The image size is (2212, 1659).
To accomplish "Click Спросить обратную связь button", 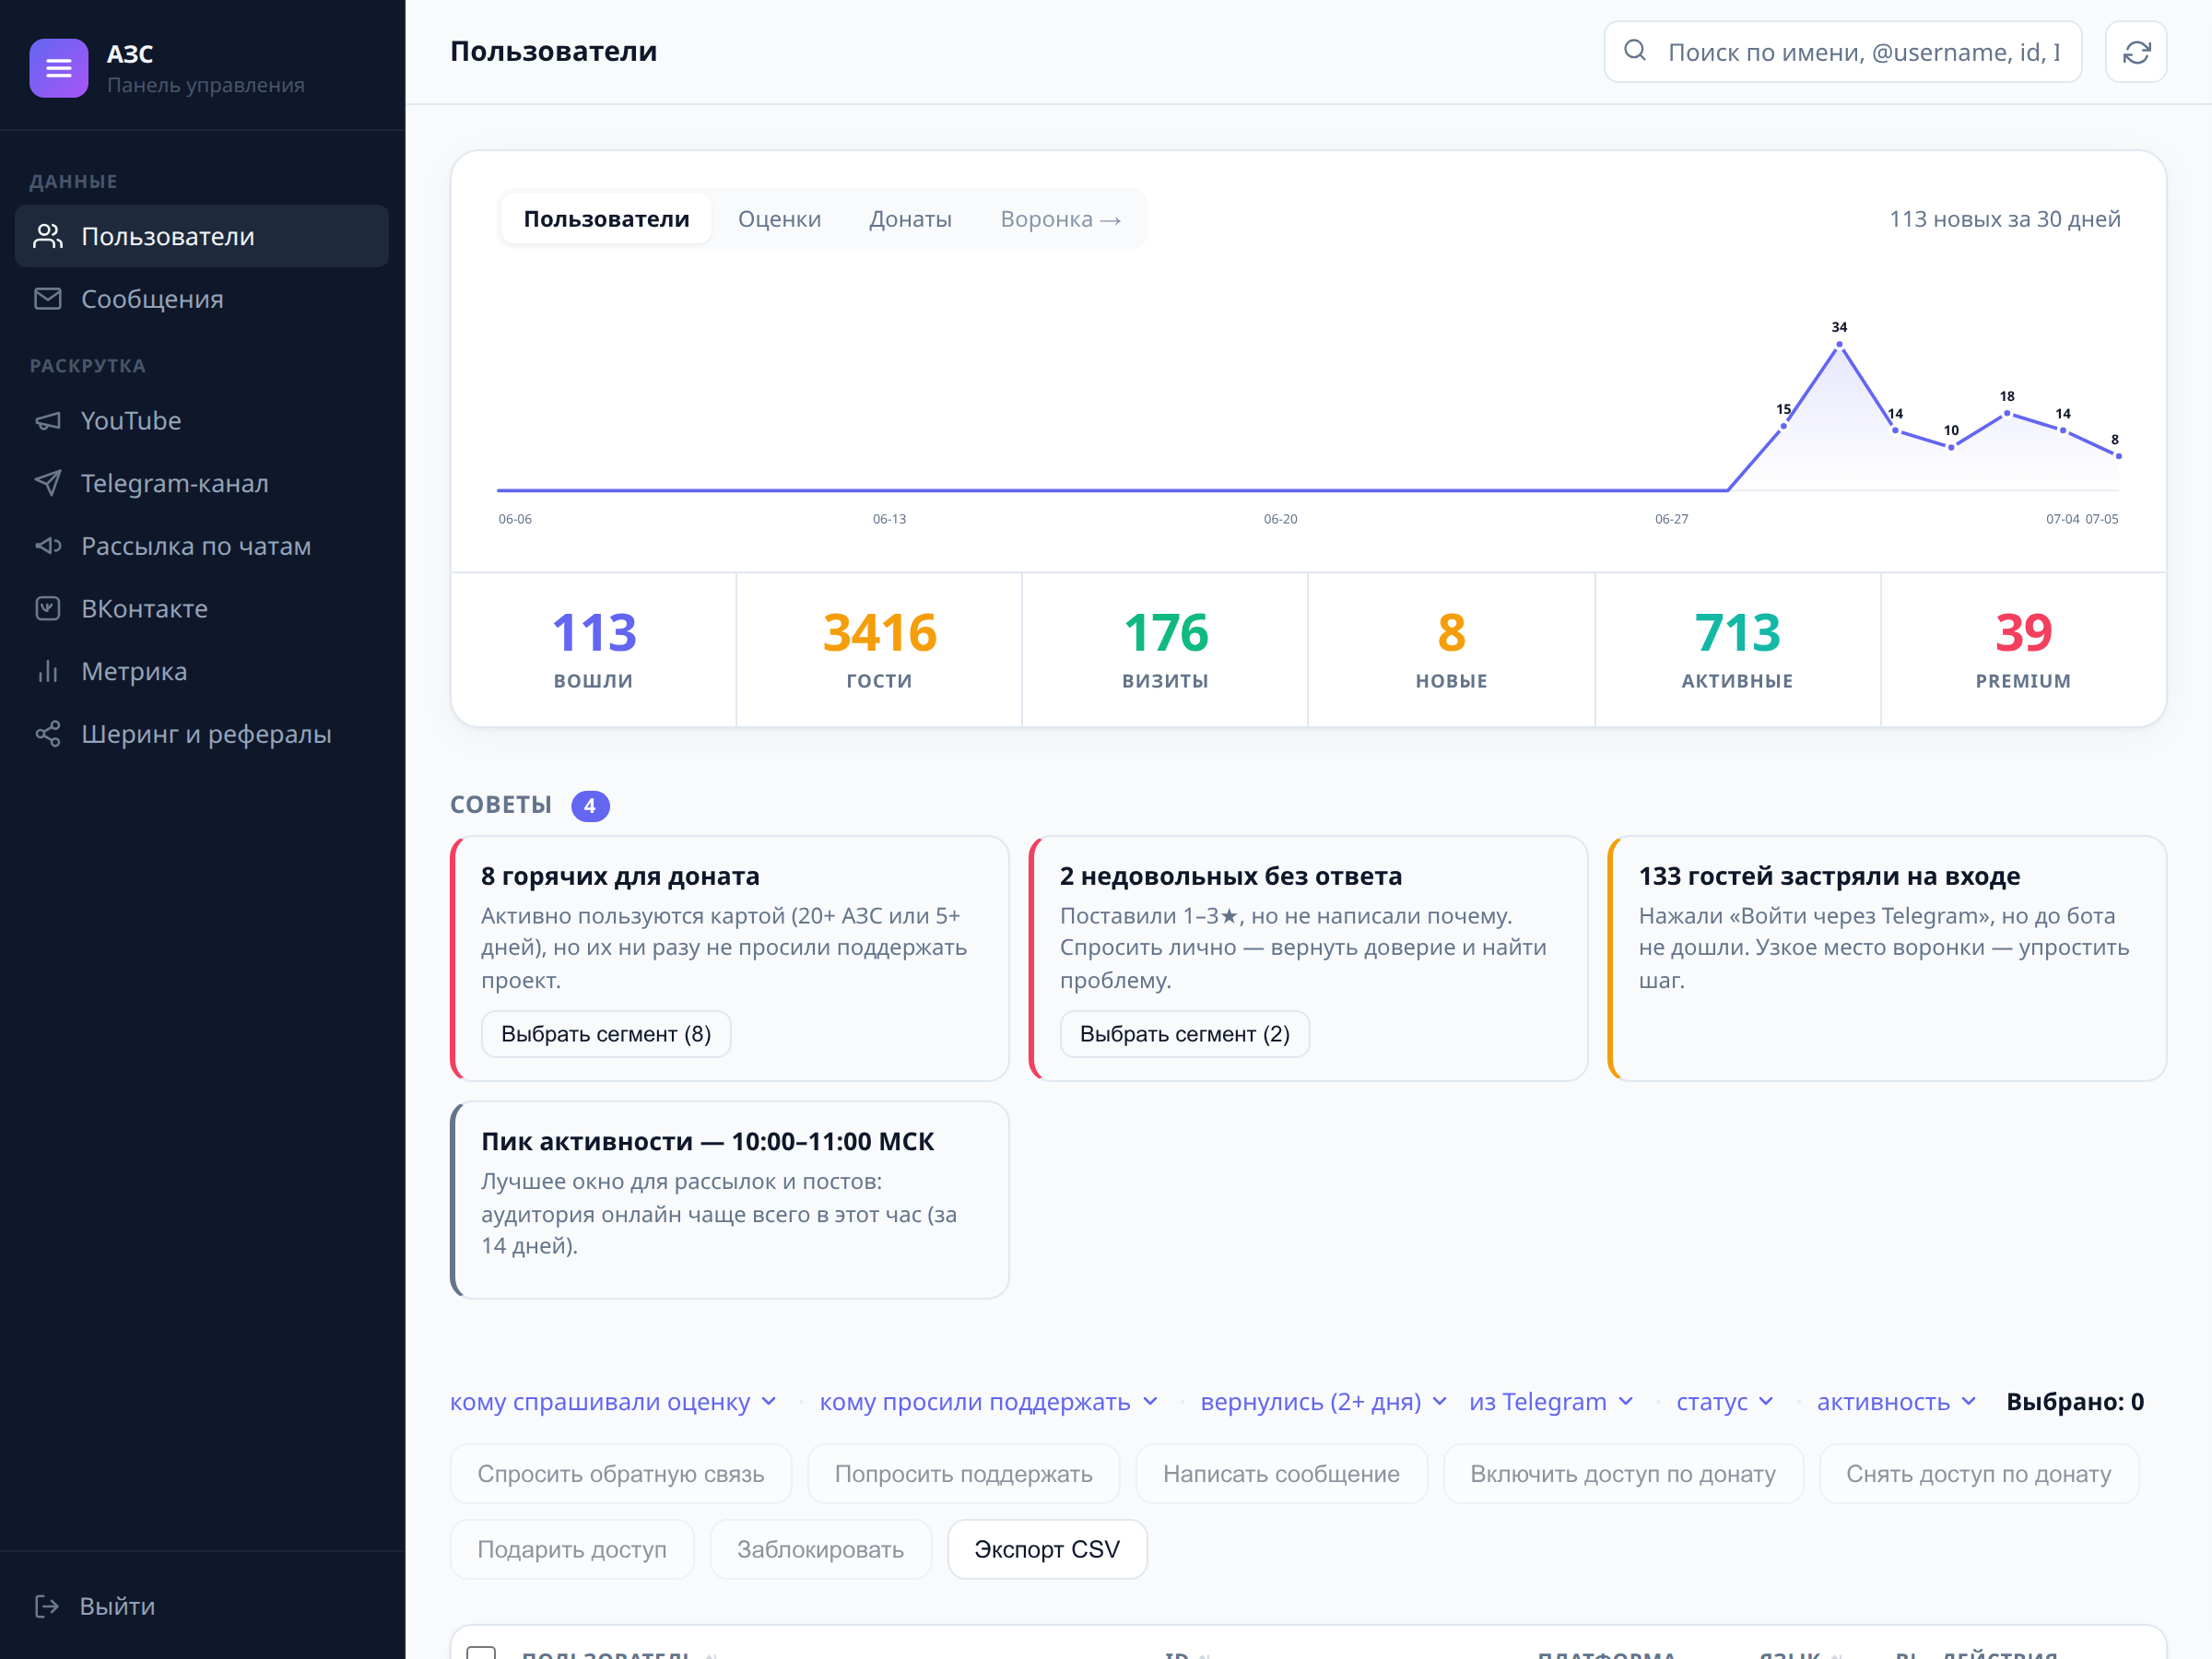I will [621, 1474].
